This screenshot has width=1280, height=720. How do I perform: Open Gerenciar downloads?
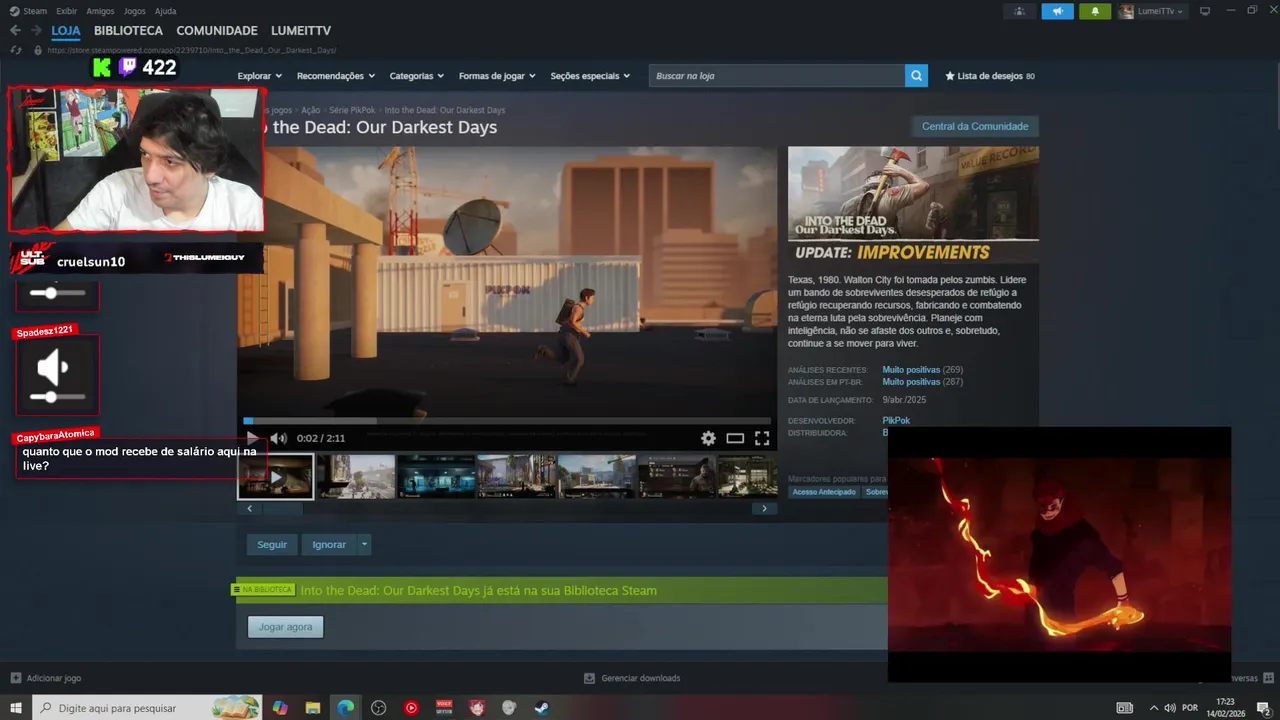(x=632, y=678)
